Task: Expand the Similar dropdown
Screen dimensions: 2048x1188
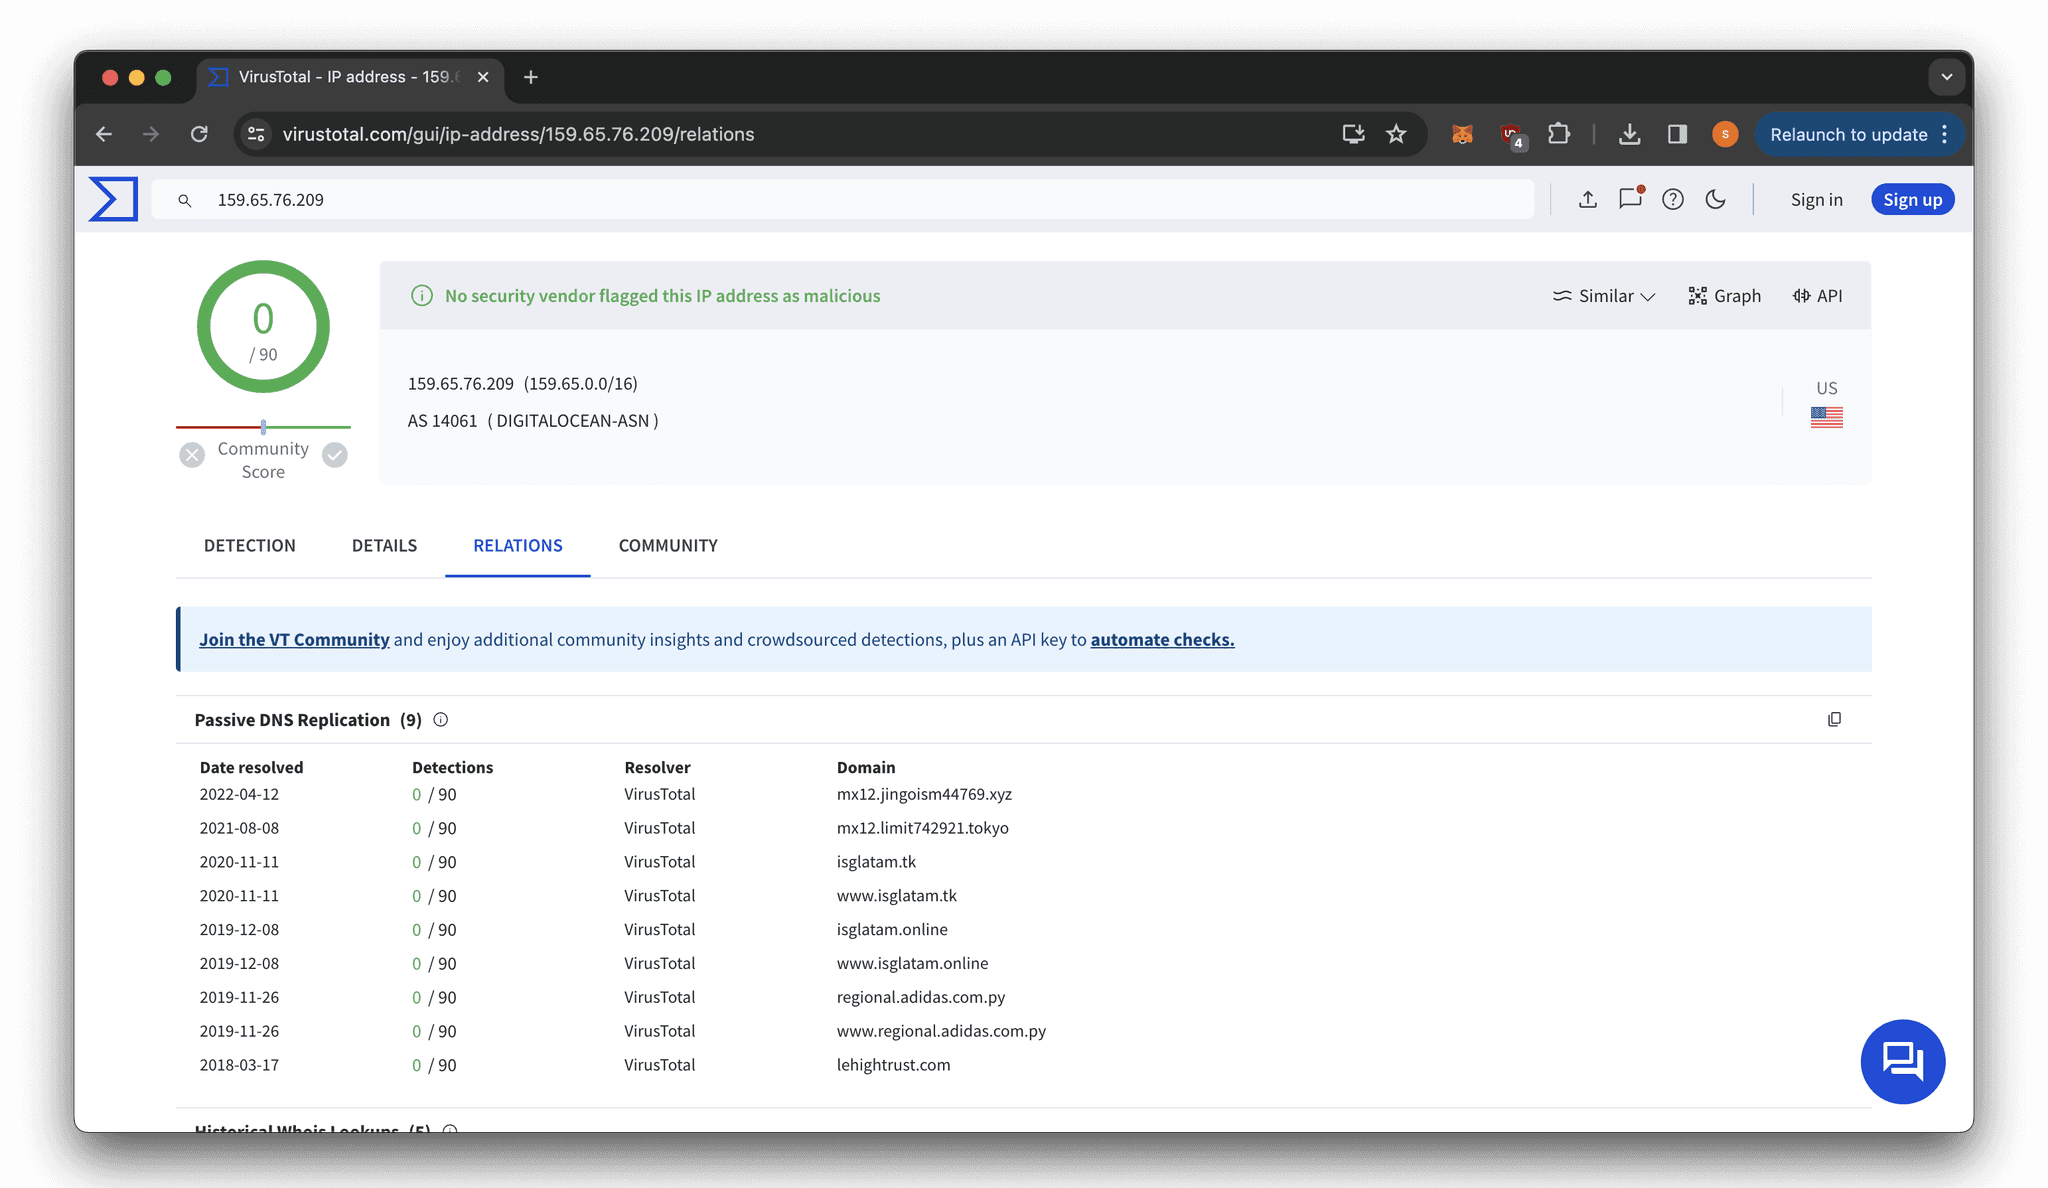Action: click(1603, 295)
